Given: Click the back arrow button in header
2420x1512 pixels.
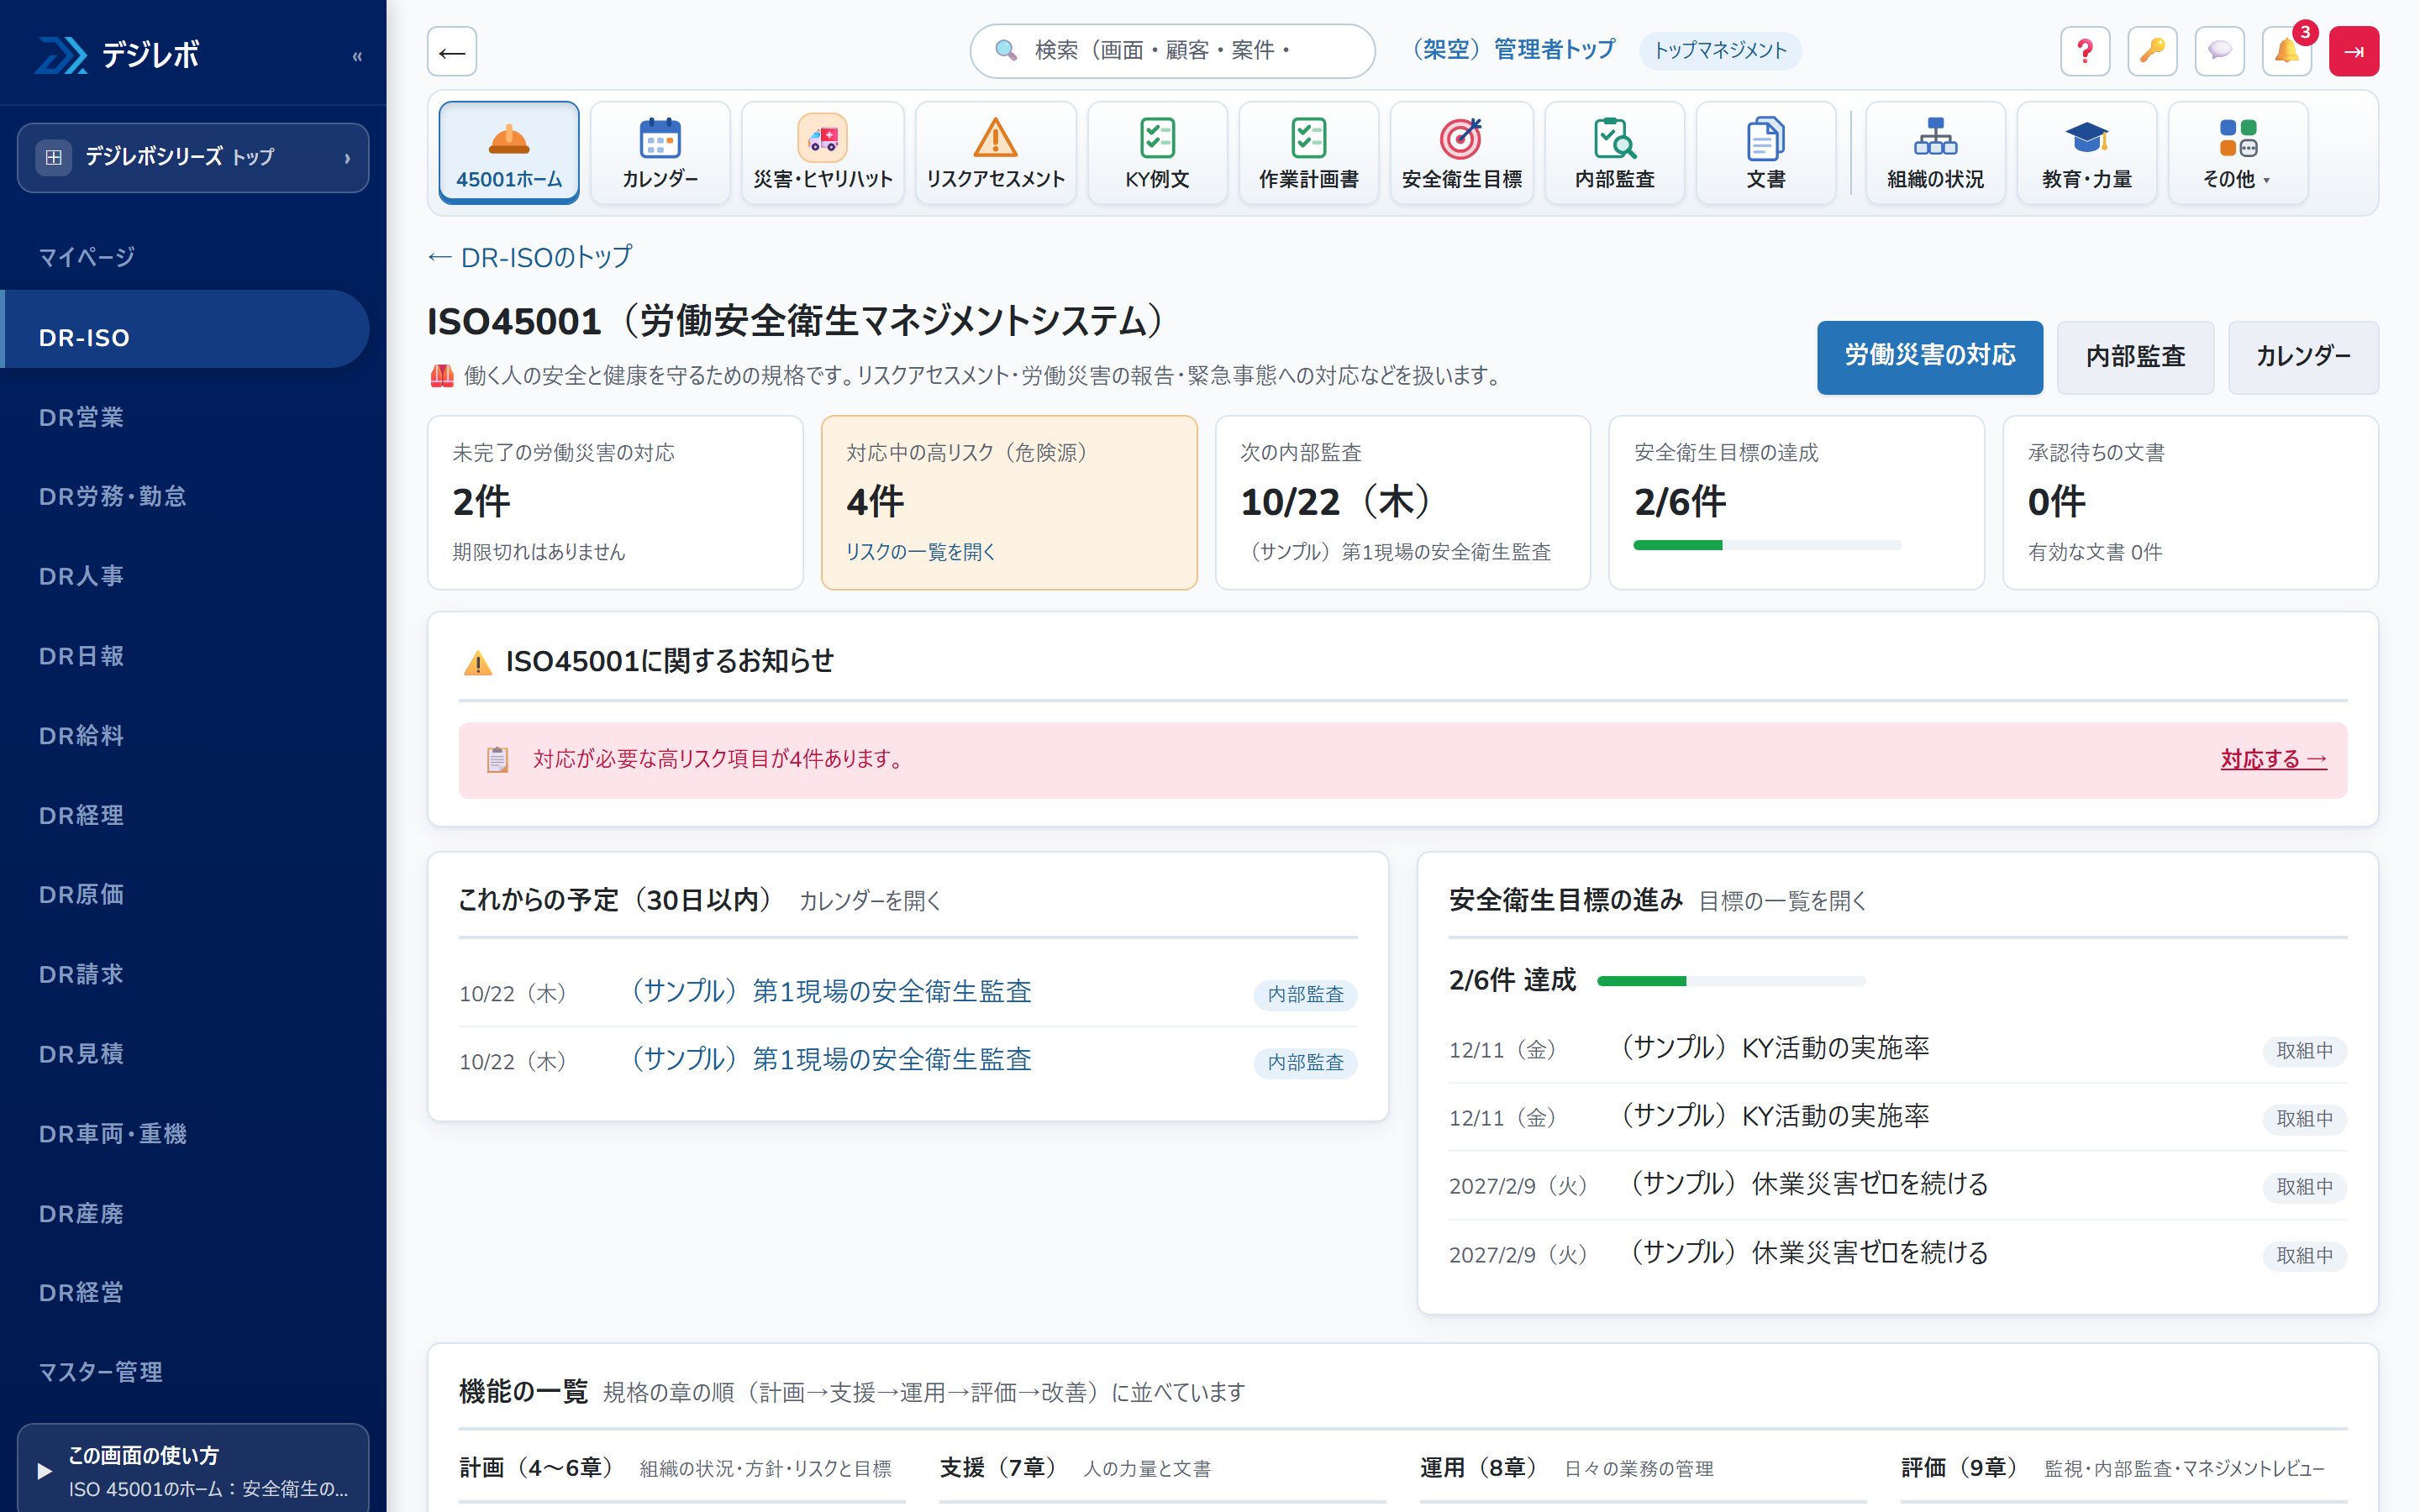Looking at the screenshot, I should [452, 51].
